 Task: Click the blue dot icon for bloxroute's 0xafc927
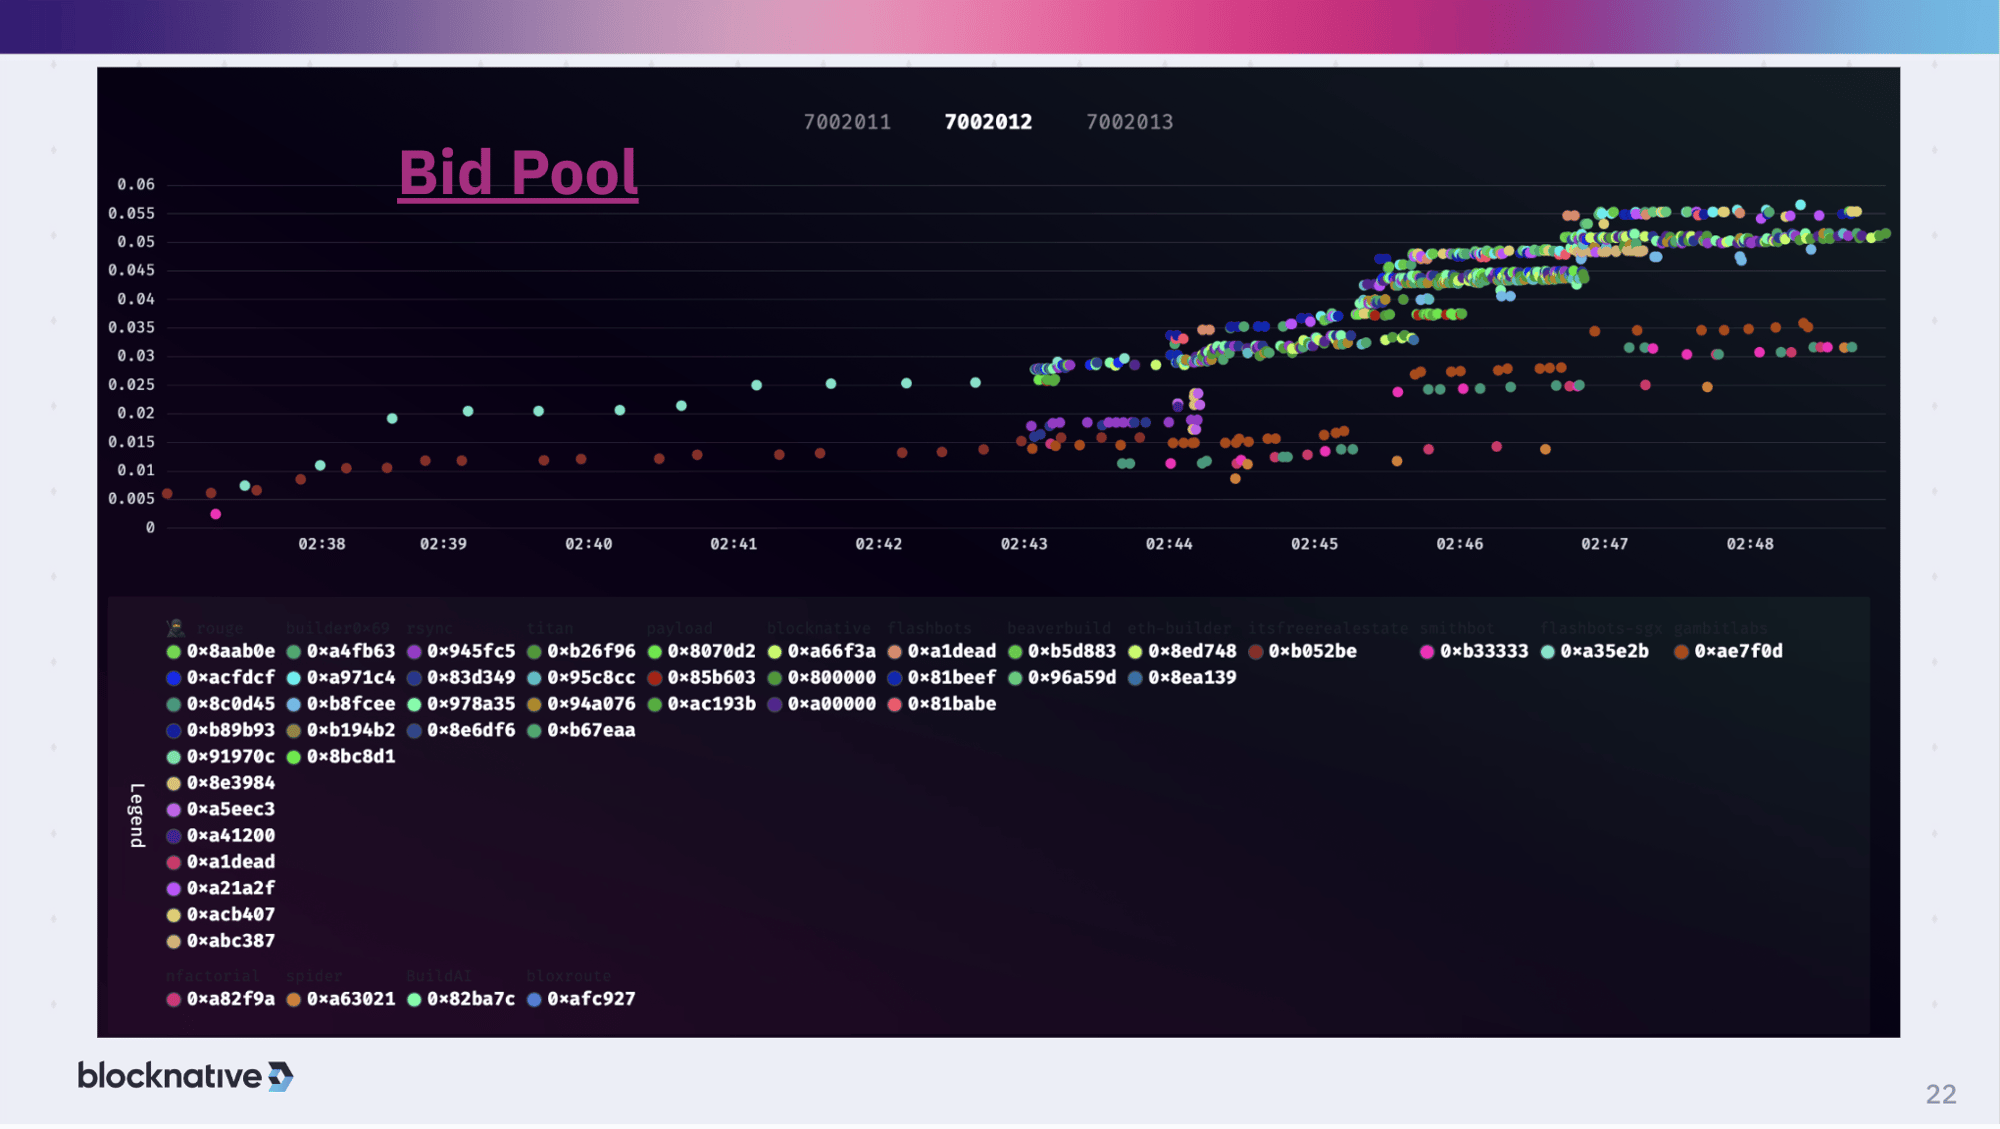point(535,998)
